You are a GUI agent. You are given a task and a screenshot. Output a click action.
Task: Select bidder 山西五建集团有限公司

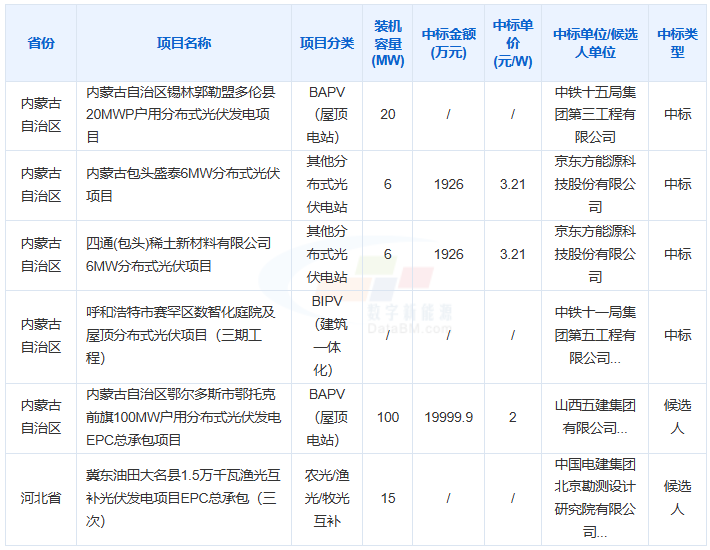(595, 417)
